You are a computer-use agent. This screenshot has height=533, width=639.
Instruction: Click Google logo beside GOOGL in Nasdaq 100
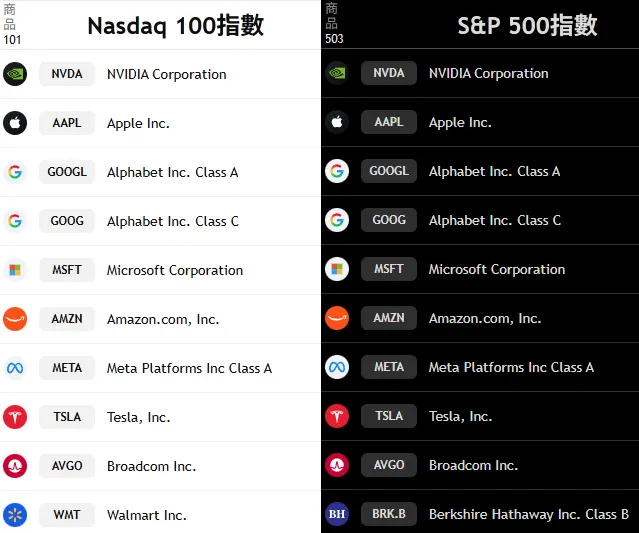pyautogui.click(x=15, y=172)
